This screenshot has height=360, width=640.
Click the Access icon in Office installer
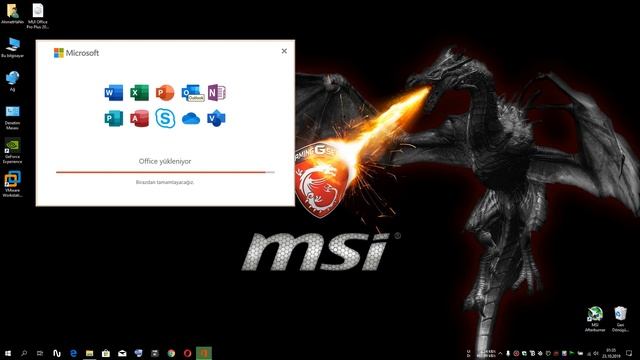[x=139, y=118]
